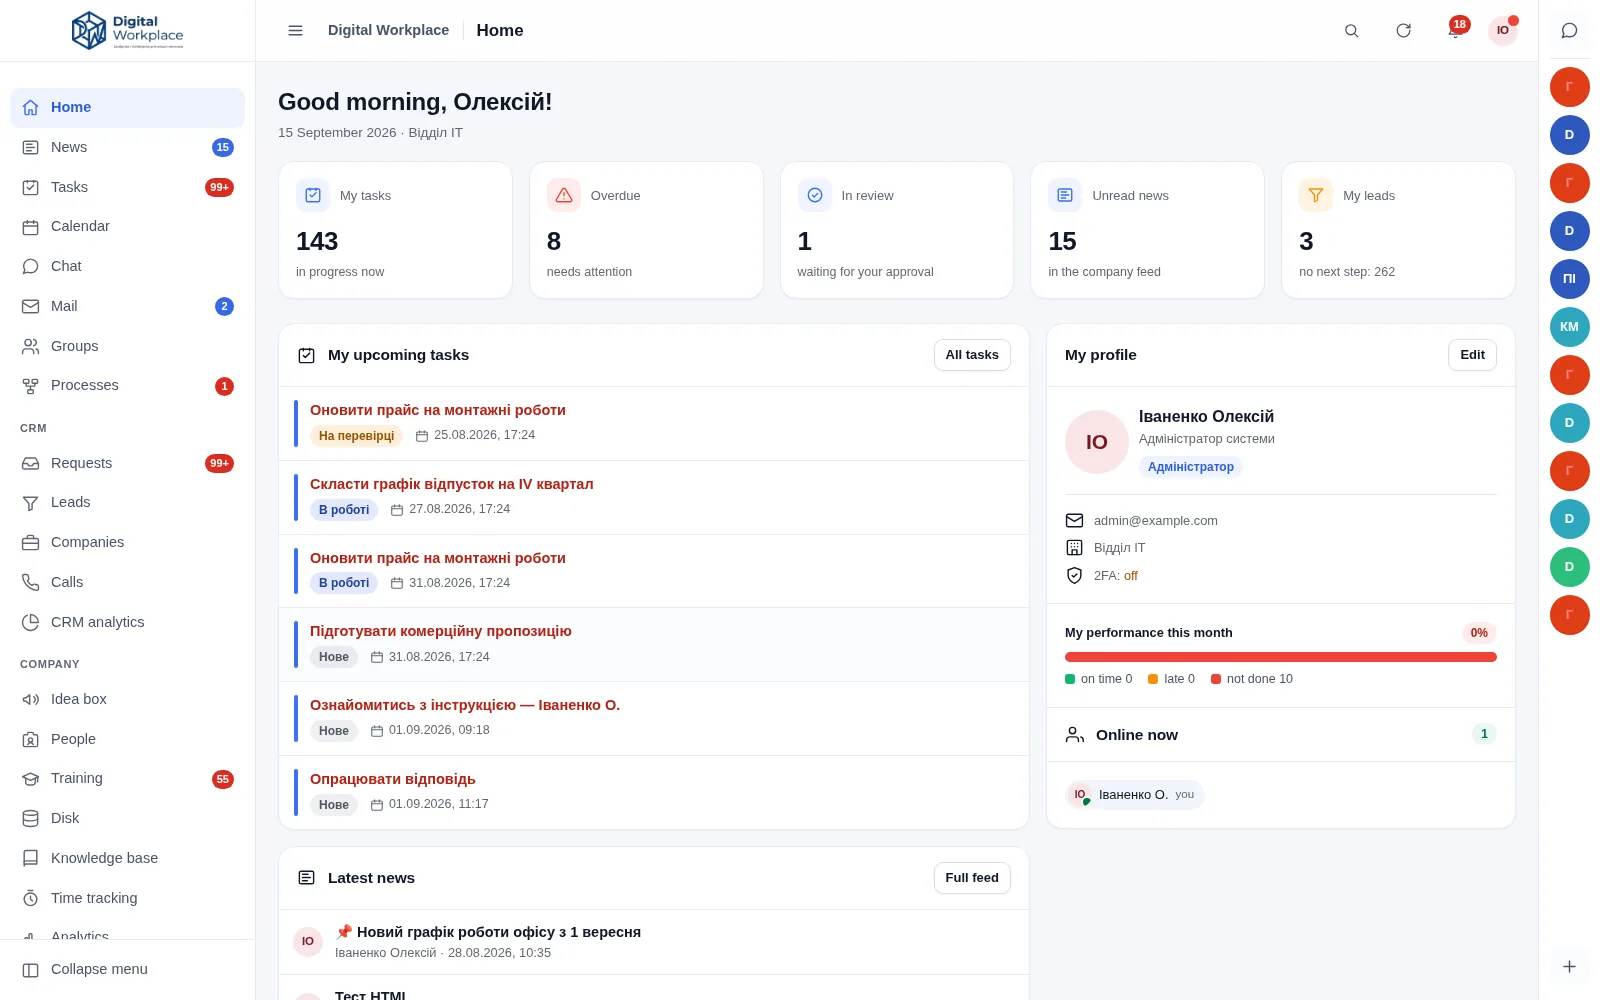Click the green D contact avatar
This screenshot has width=1600, height=1000.
[x=1569, y=567]
